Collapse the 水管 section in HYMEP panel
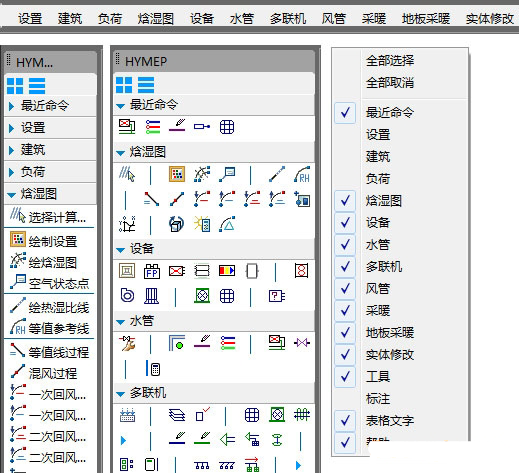519x473 pixels. (x=120, y=322)
